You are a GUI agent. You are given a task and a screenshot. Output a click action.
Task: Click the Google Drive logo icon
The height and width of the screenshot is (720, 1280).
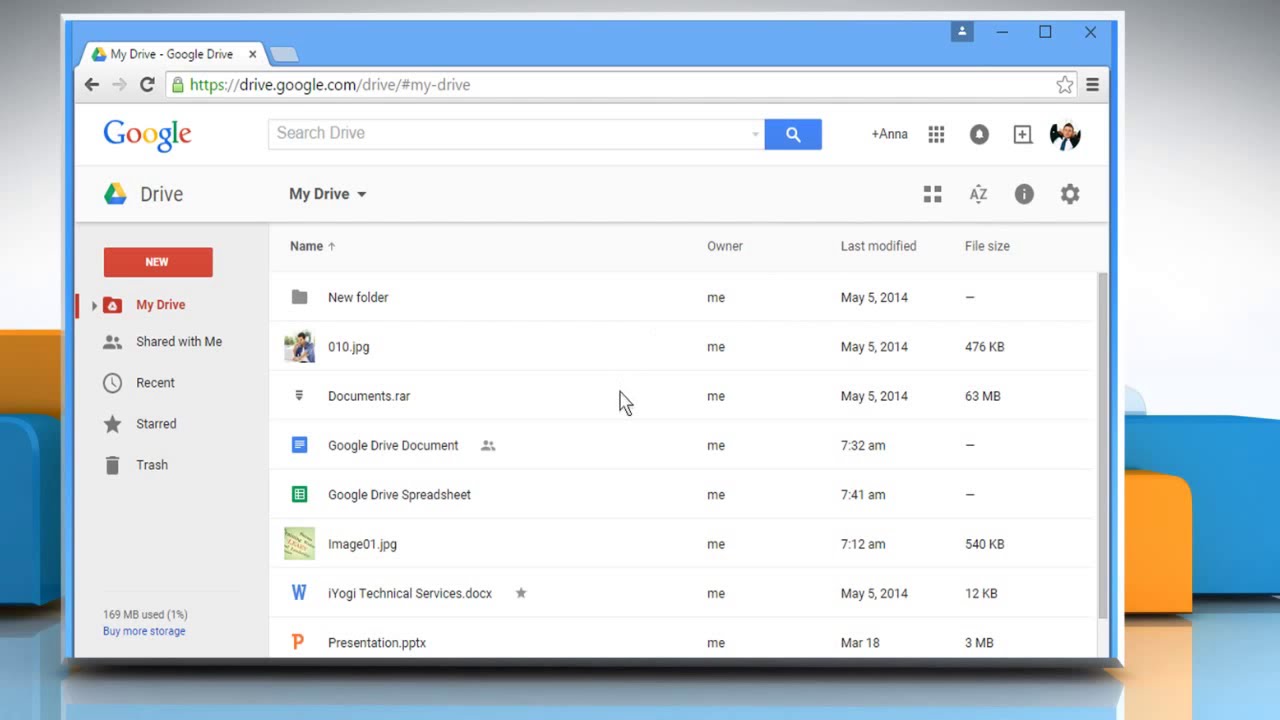[116, 194]
